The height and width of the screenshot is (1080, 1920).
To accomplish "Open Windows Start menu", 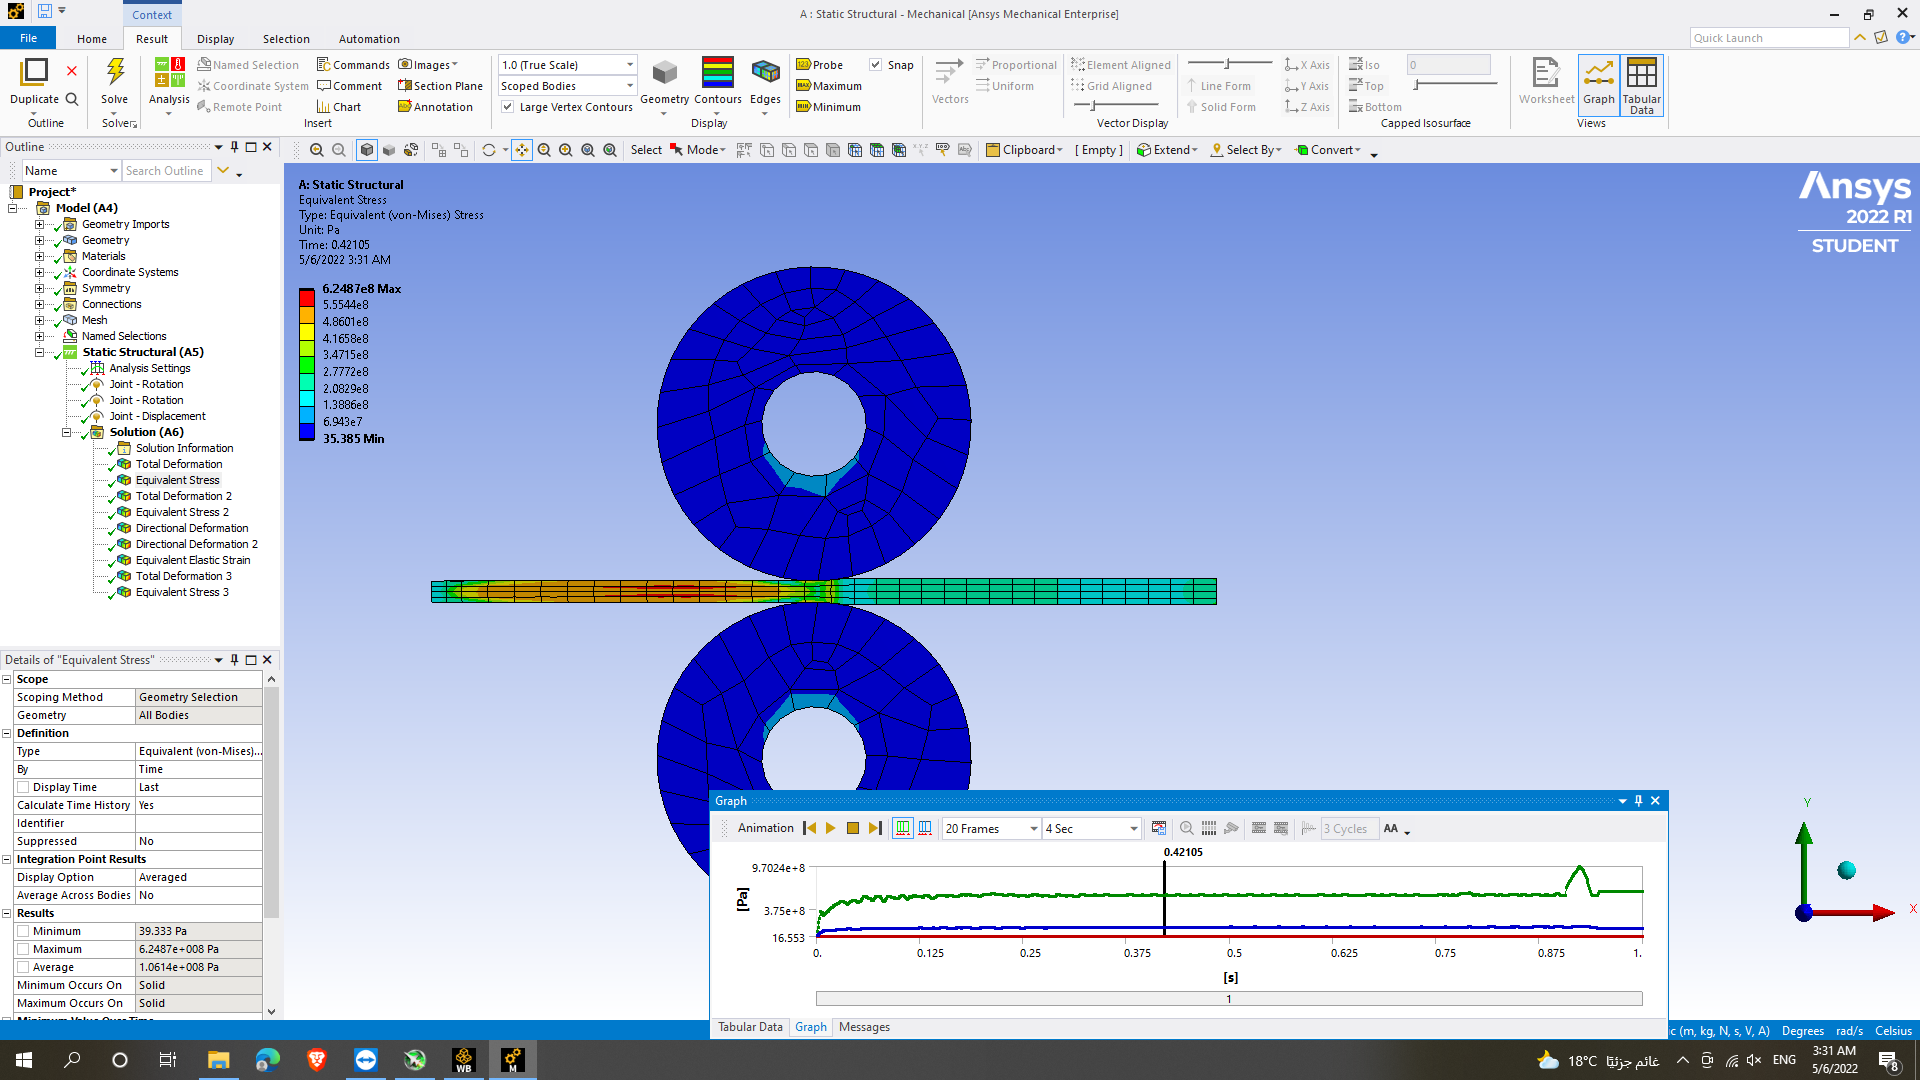I will [x=24, y=1060].
